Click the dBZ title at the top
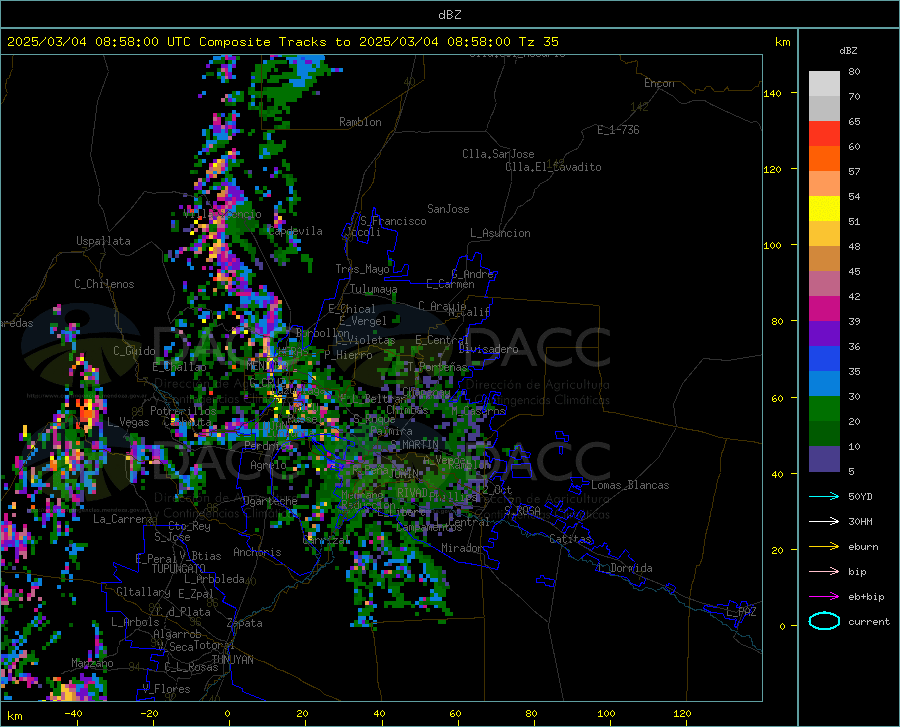This screenshot has width=900, height=727. pyautogui.click(x=449, y=15)
